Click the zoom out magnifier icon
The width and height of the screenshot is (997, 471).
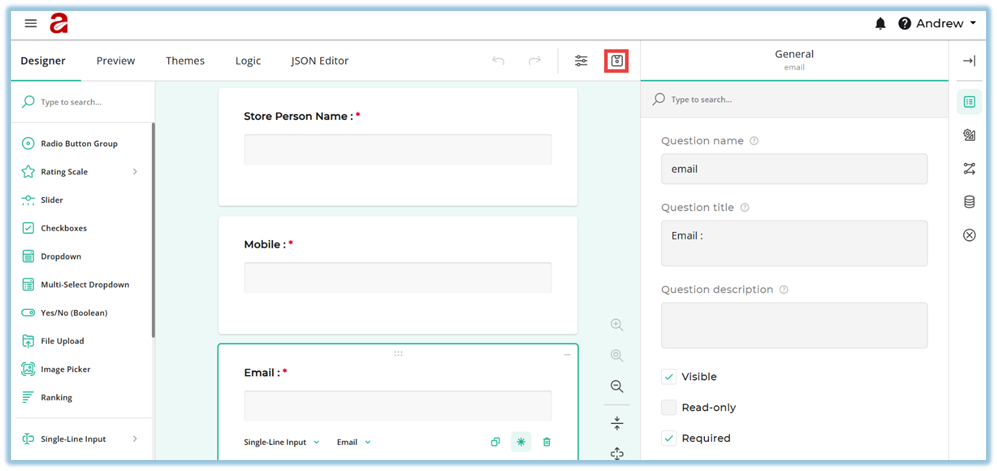coord(617,386)
